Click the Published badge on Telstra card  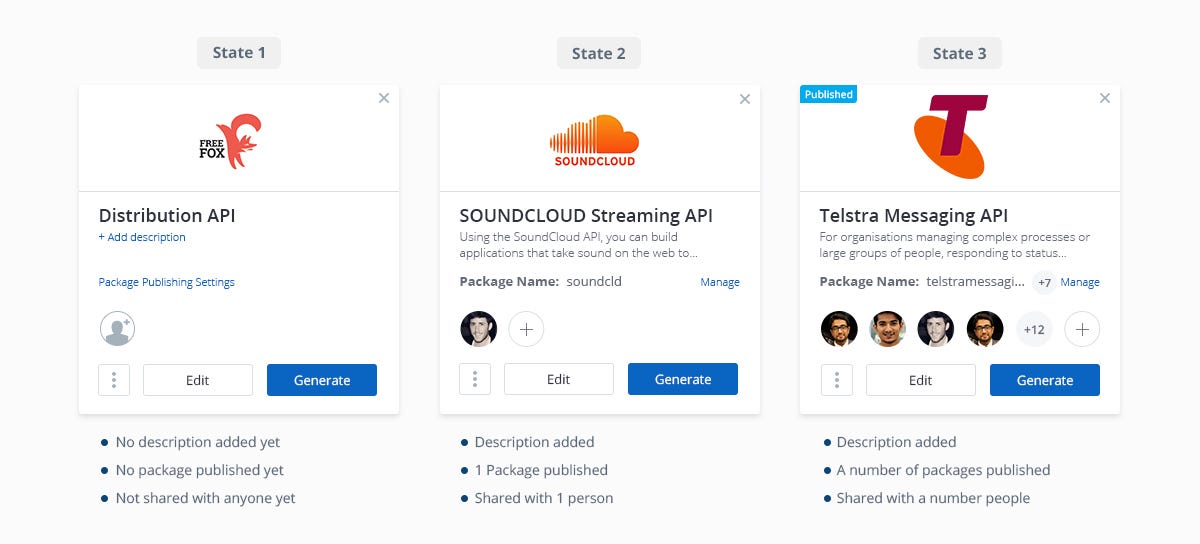[x=829, y=94]
